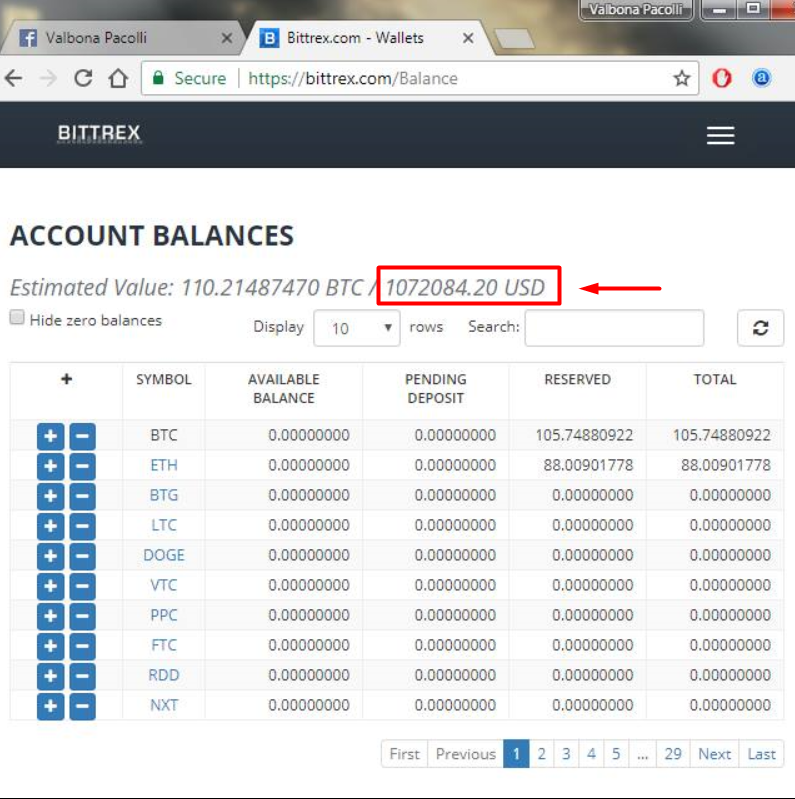
Task: Deposit BTG with the plus button
Action: pos(50,496)
